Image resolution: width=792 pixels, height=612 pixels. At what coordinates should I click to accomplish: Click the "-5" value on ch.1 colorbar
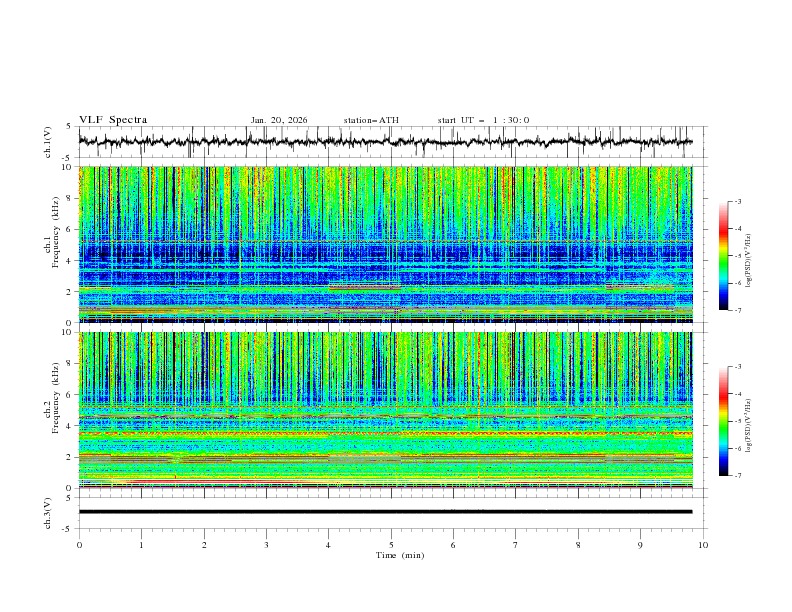pos(737,256)
